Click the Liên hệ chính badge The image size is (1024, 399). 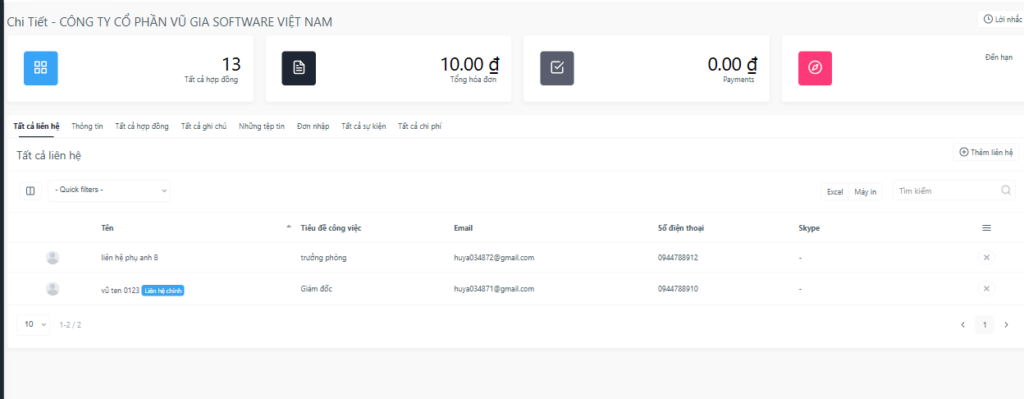[163, 291]
